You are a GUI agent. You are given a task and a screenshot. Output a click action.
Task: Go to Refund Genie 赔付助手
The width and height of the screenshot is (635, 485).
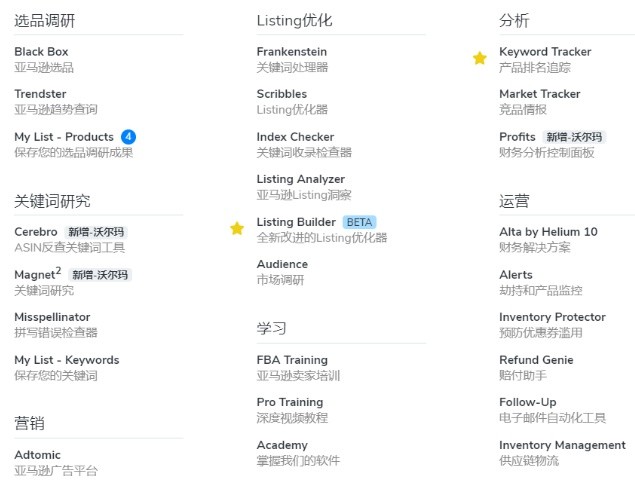(x=536, y=367)
